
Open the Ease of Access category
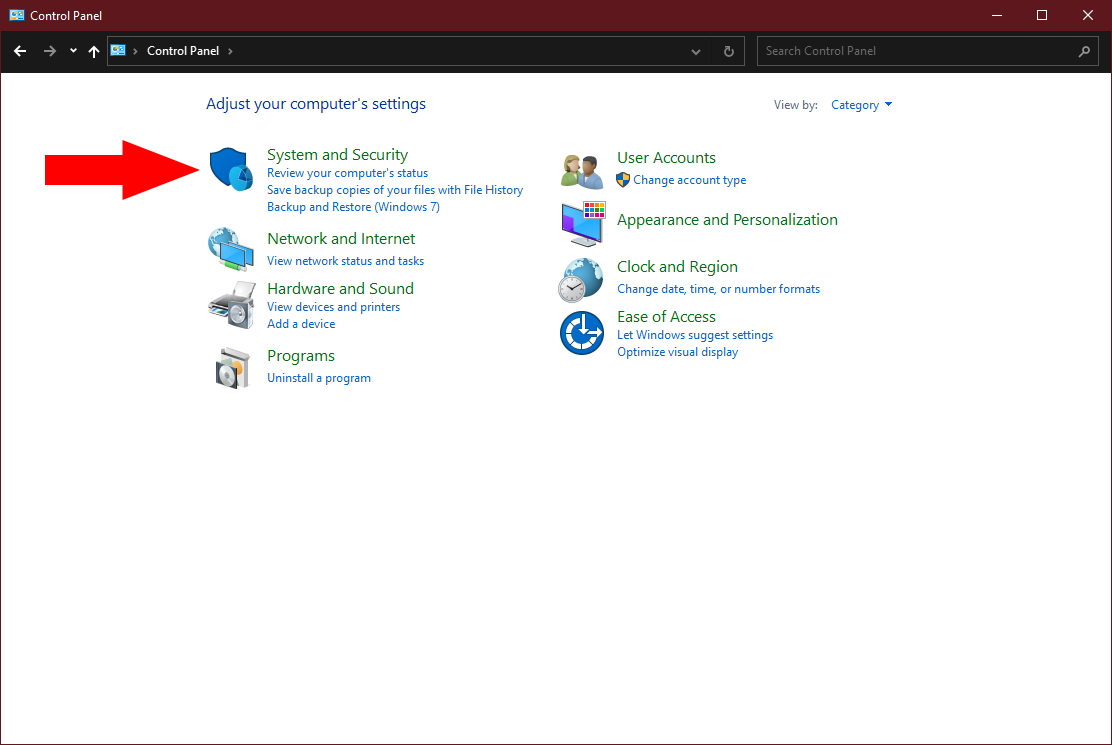[667, 317]
